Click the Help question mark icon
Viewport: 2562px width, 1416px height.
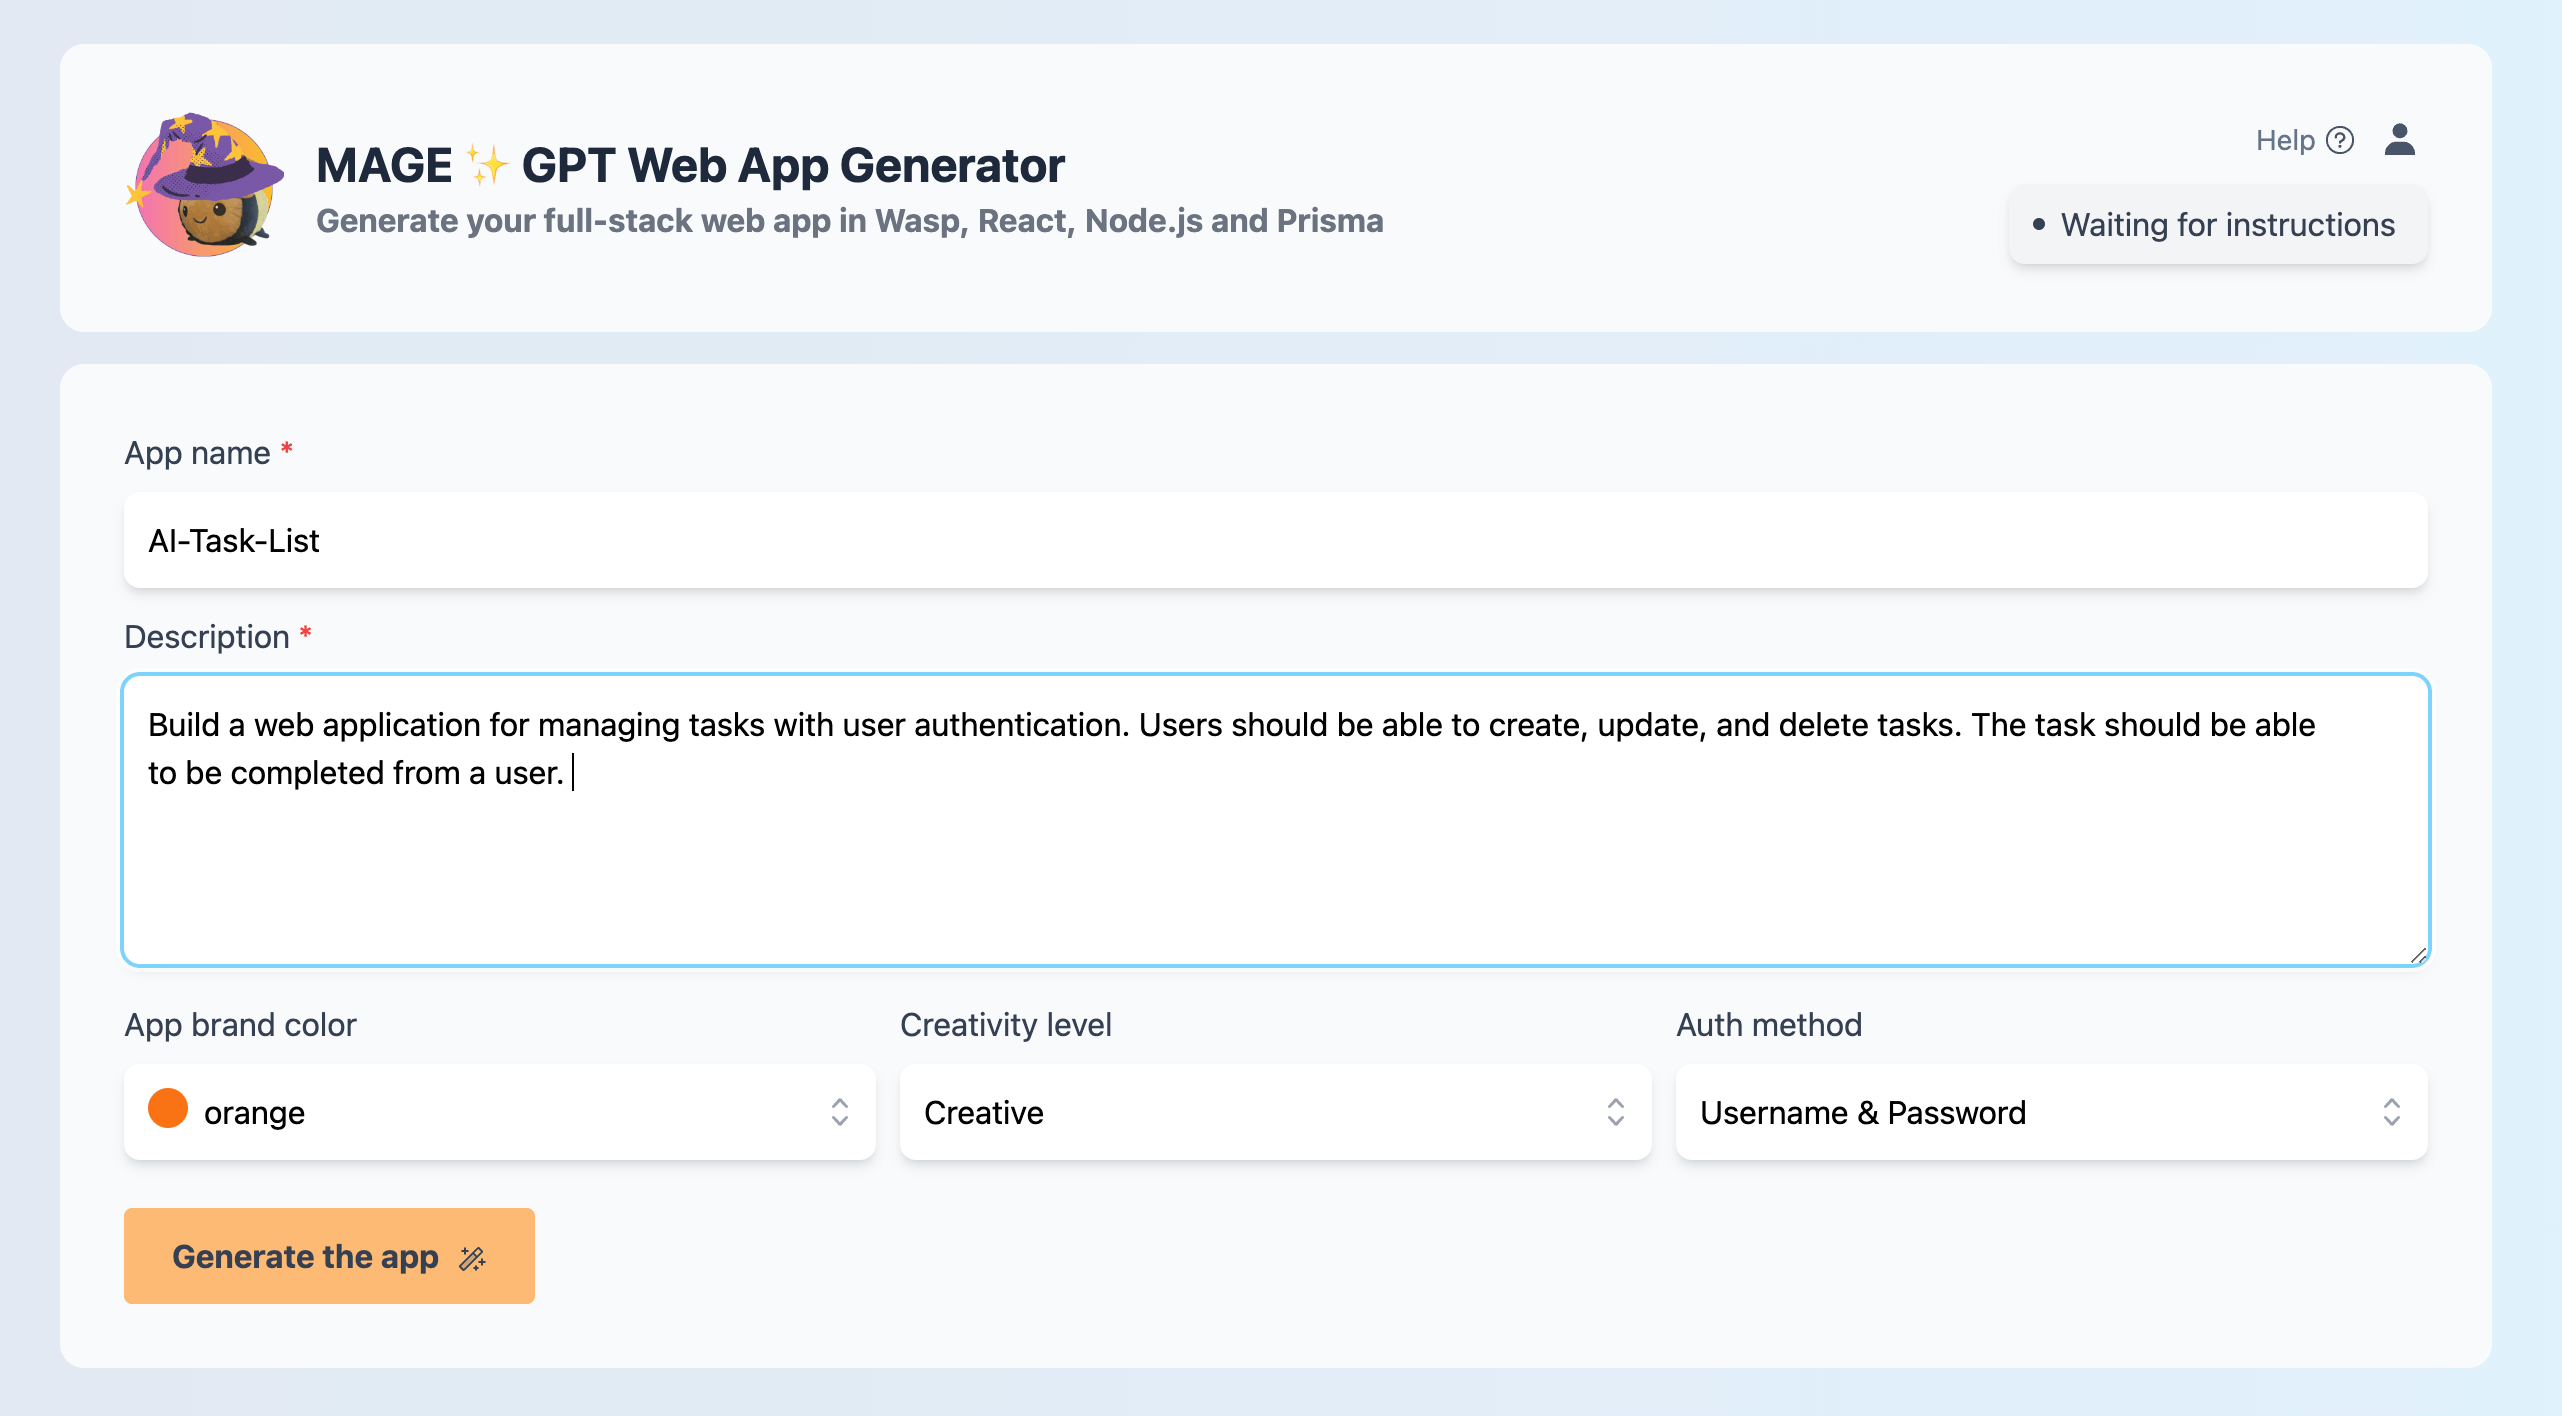click(2340, 140)
